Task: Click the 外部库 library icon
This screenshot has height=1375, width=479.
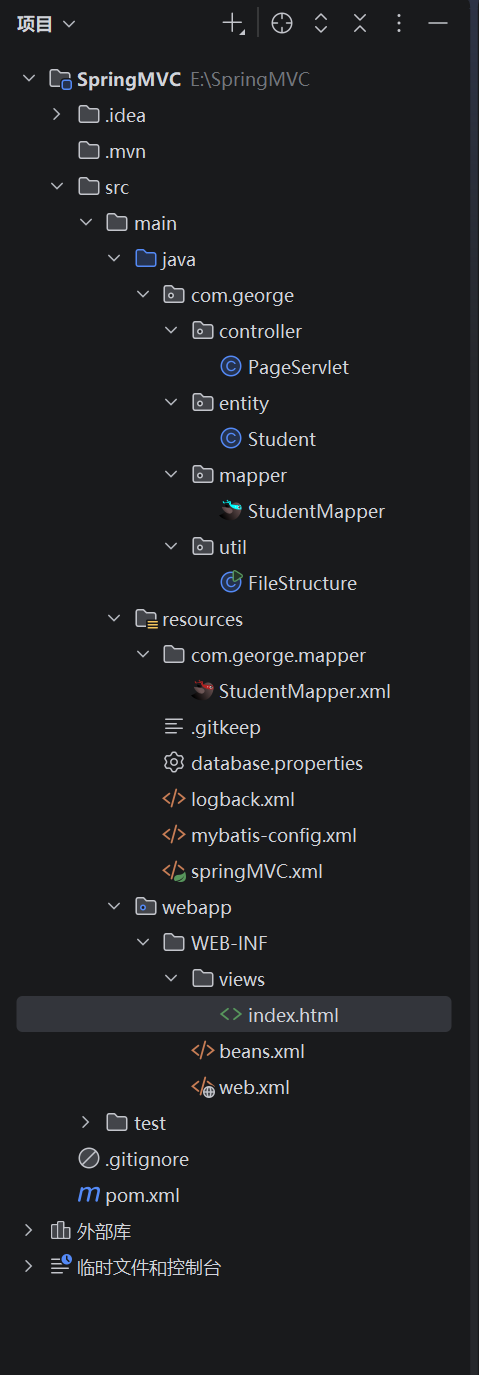Action: point(60,1231)
